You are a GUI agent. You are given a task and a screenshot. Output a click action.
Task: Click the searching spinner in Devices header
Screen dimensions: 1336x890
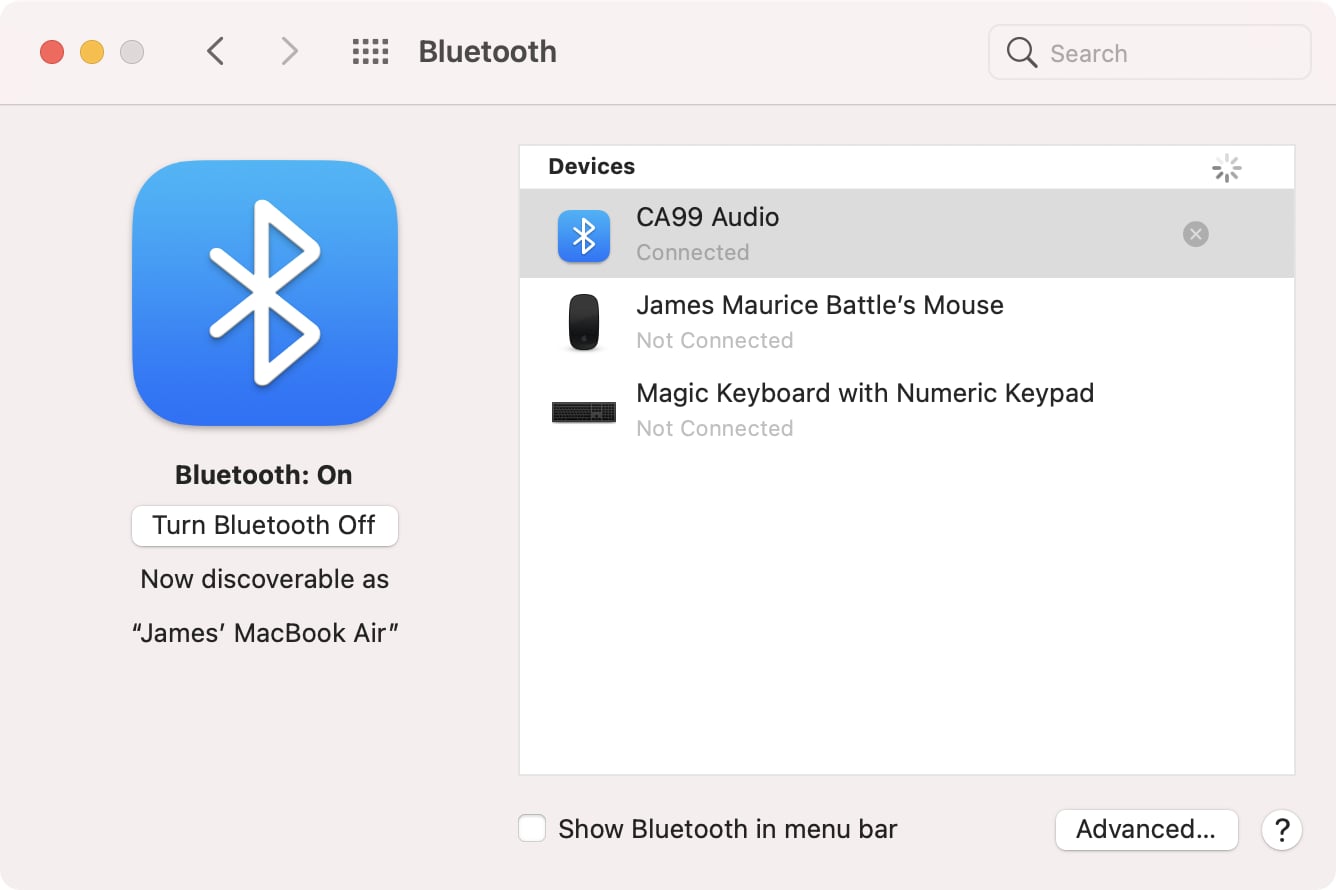coord(1226,168)
